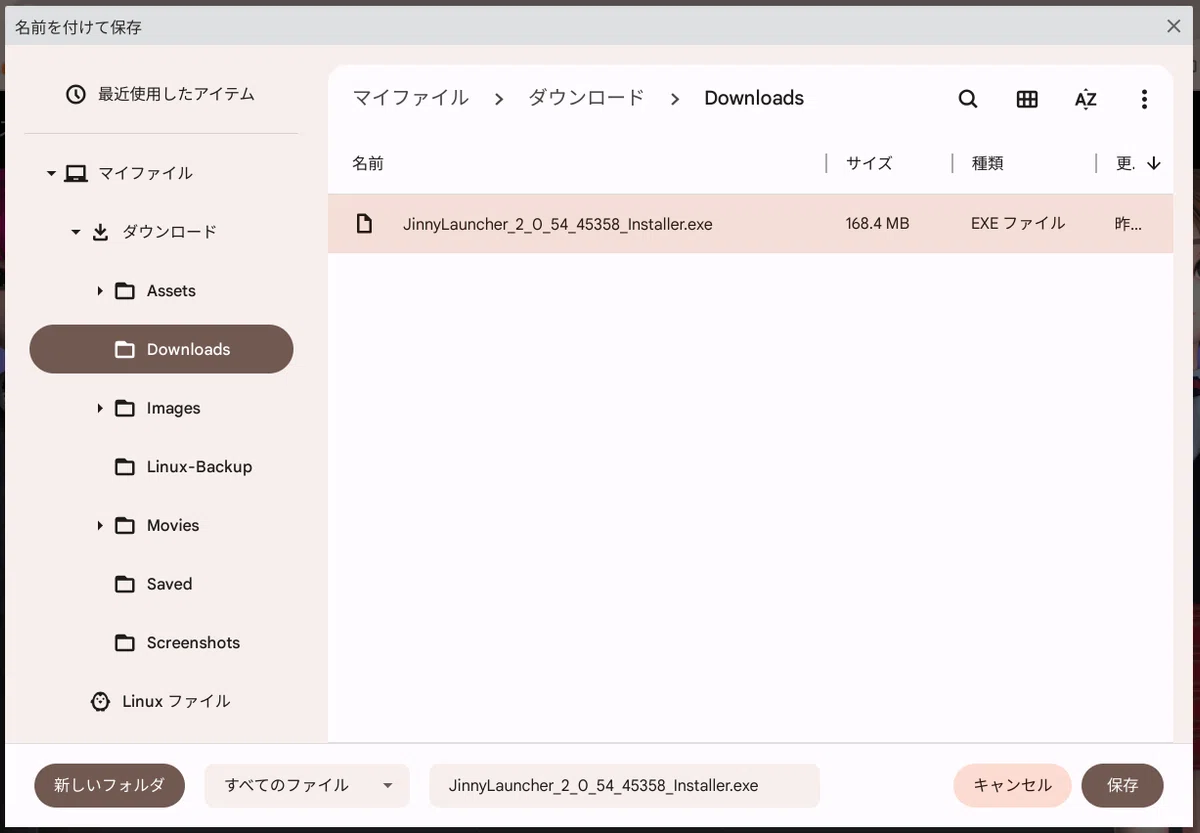Collapse the ダウンロード tree node
This screenshot has width=1200, height=833.
76,232
